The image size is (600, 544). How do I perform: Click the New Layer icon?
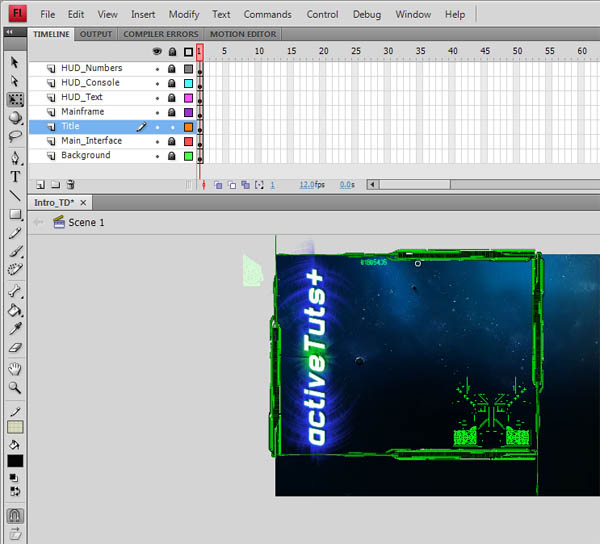pos(40,185)
